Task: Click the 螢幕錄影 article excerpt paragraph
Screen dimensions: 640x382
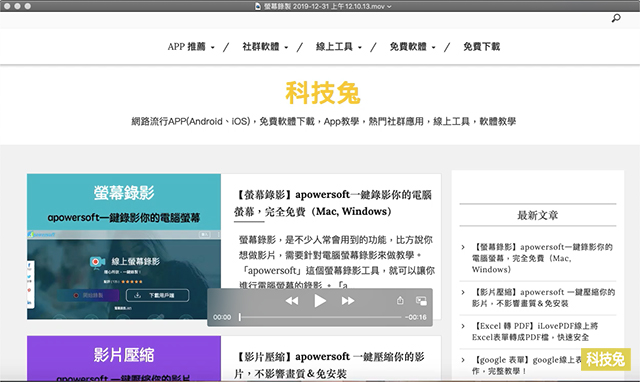Action: [x=337, y=262]
